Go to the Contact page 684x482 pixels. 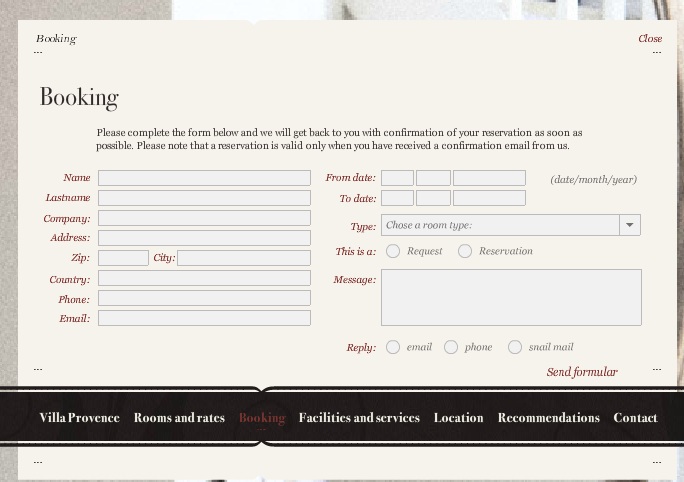635,418
